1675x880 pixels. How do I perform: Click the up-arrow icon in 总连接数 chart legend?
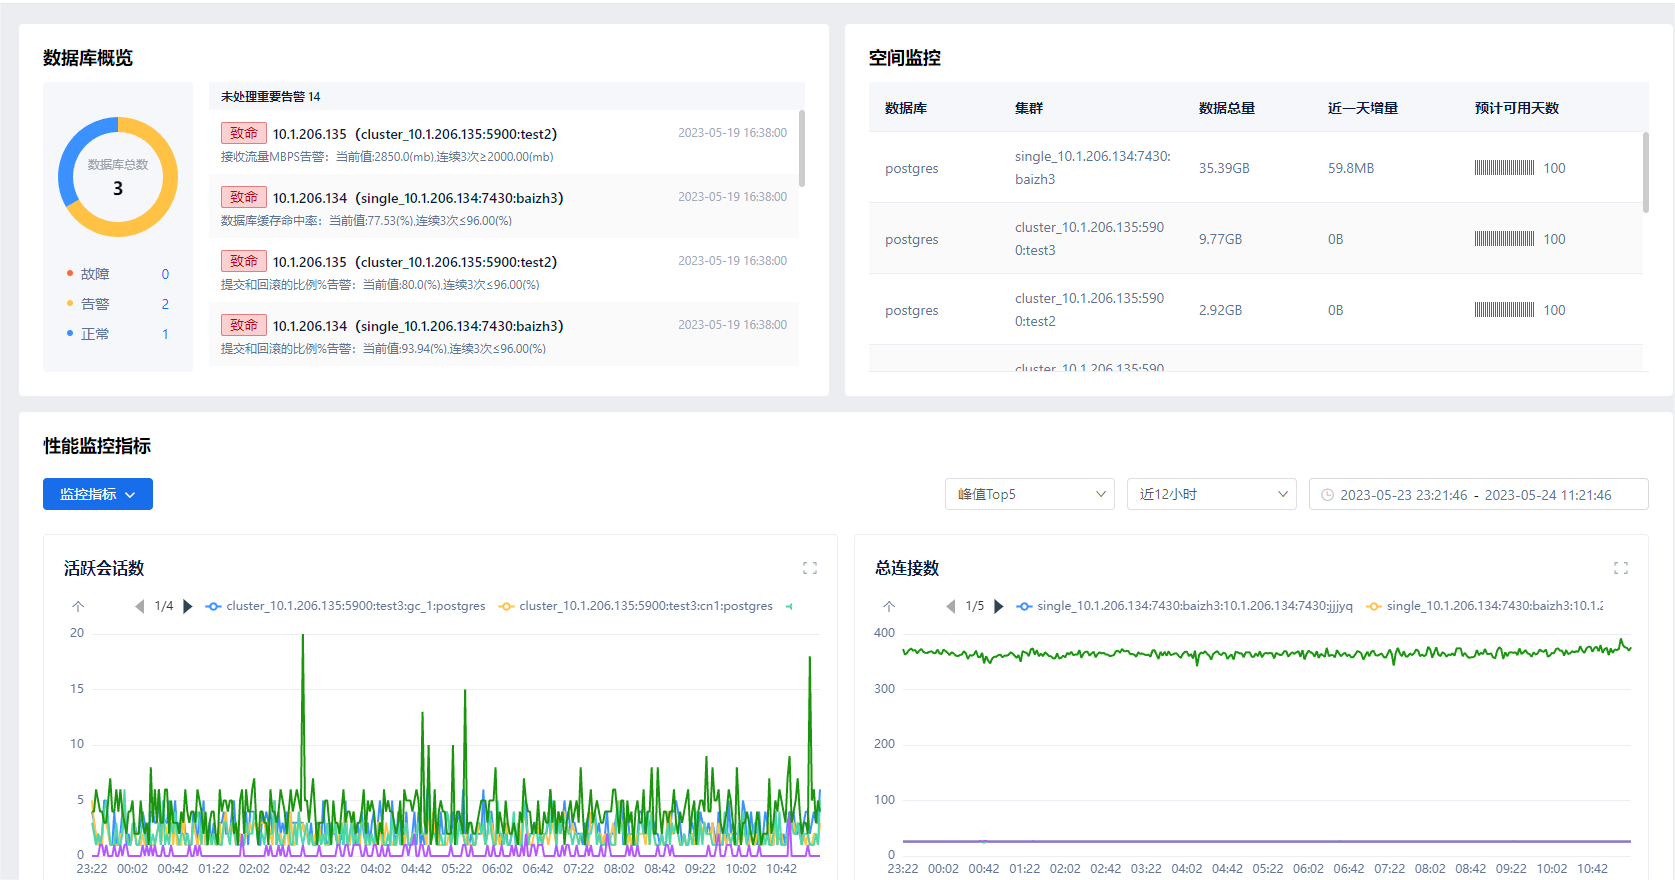tap(889, 606)
